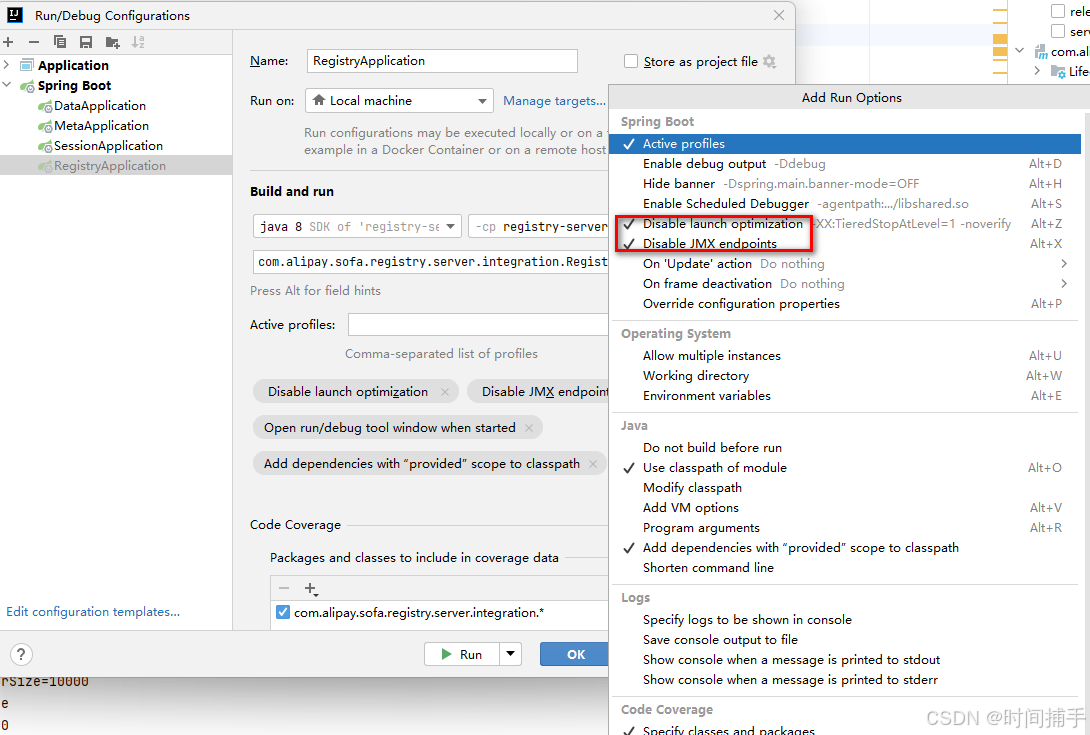1090x735 pixels.
Task: Expand the Application tree node
Action: coord(8,64)
